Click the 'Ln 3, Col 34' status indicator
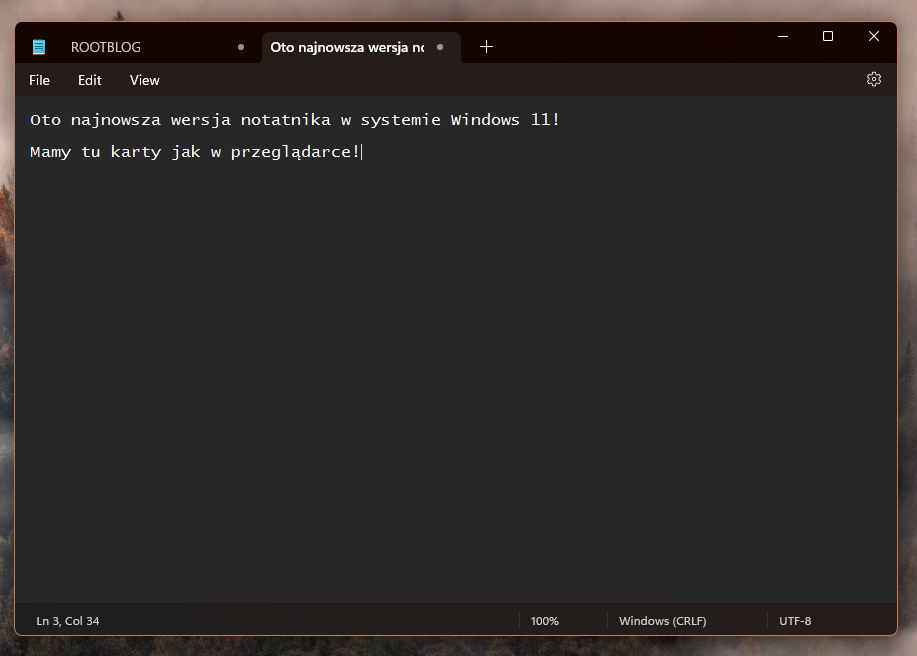 (x=68, y=621)
